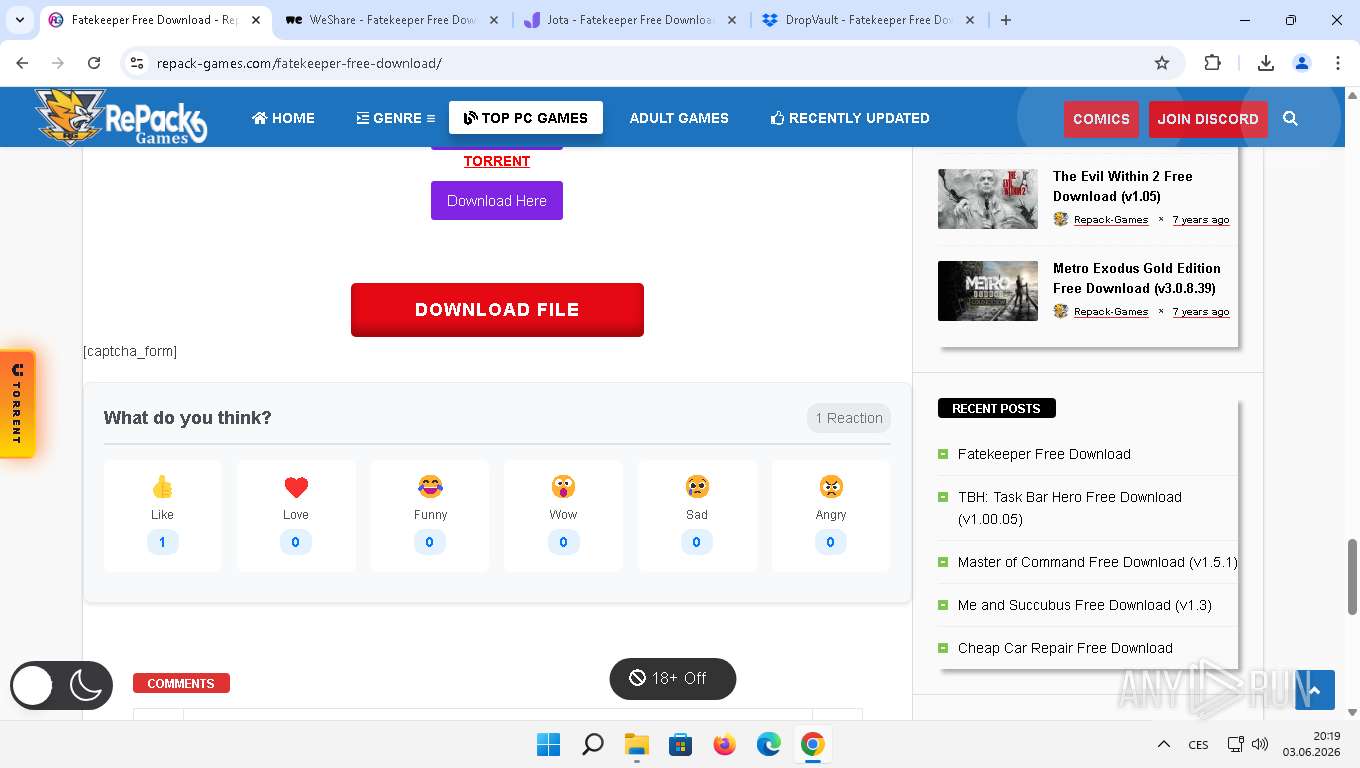Click the 1 Reaction count badge
The image size is (1360, 768).
pos(849,418)
